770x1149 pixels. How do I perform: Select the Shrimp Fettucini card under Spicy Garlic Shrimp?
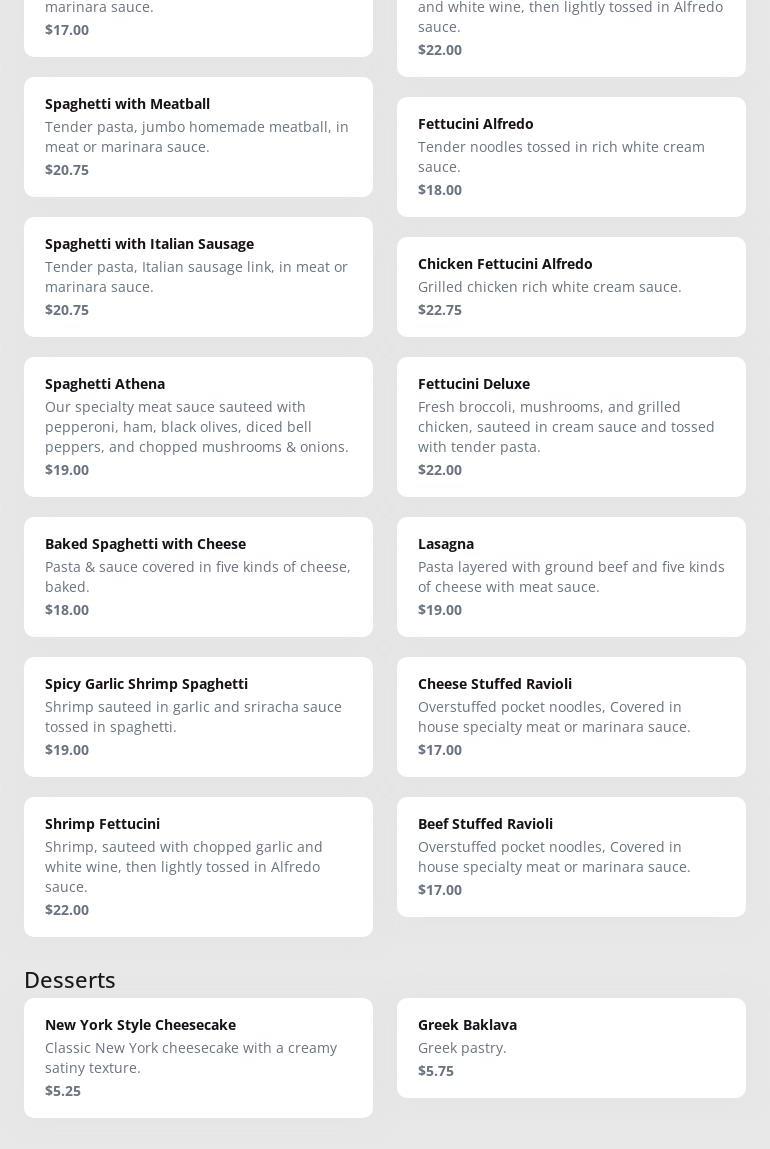tap(198, 867)
